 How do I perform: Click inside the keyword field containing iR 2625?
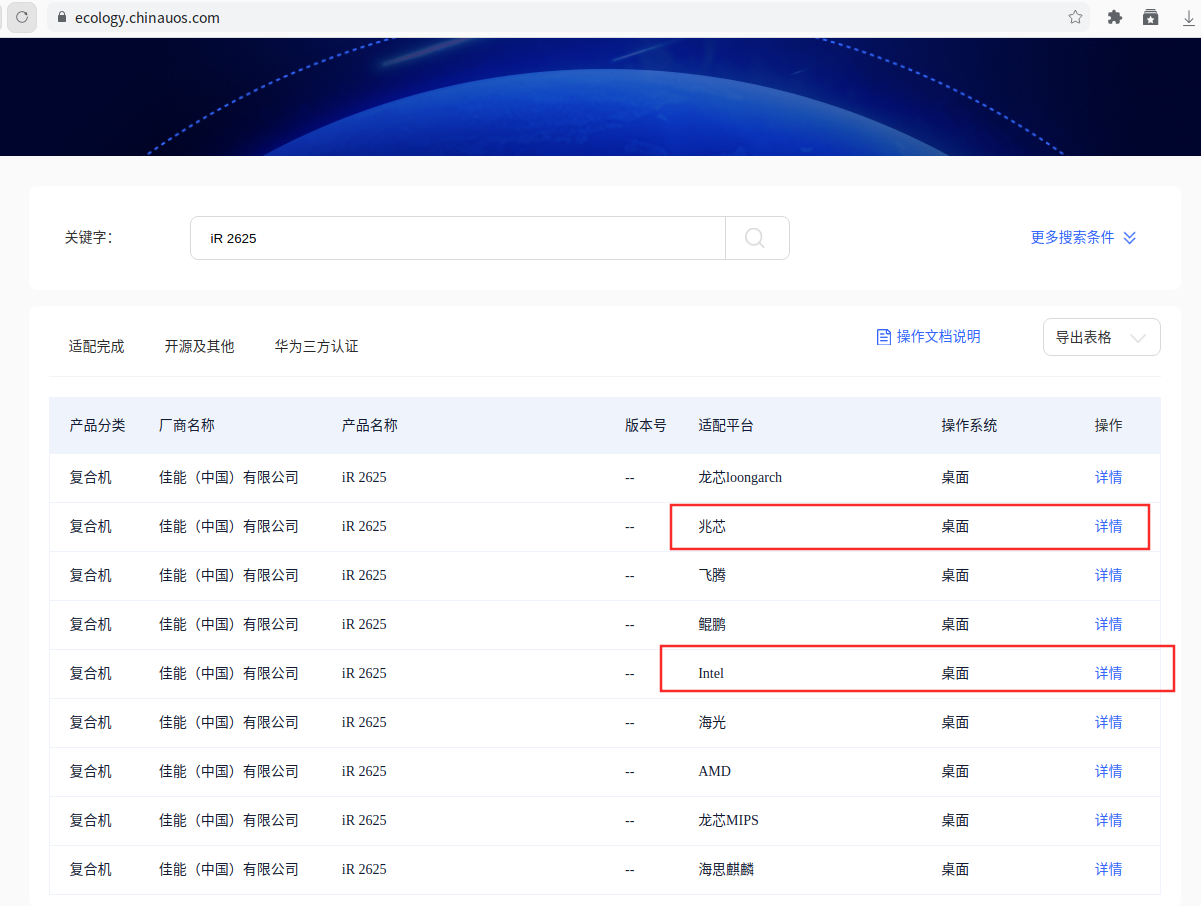pos(457,238)
